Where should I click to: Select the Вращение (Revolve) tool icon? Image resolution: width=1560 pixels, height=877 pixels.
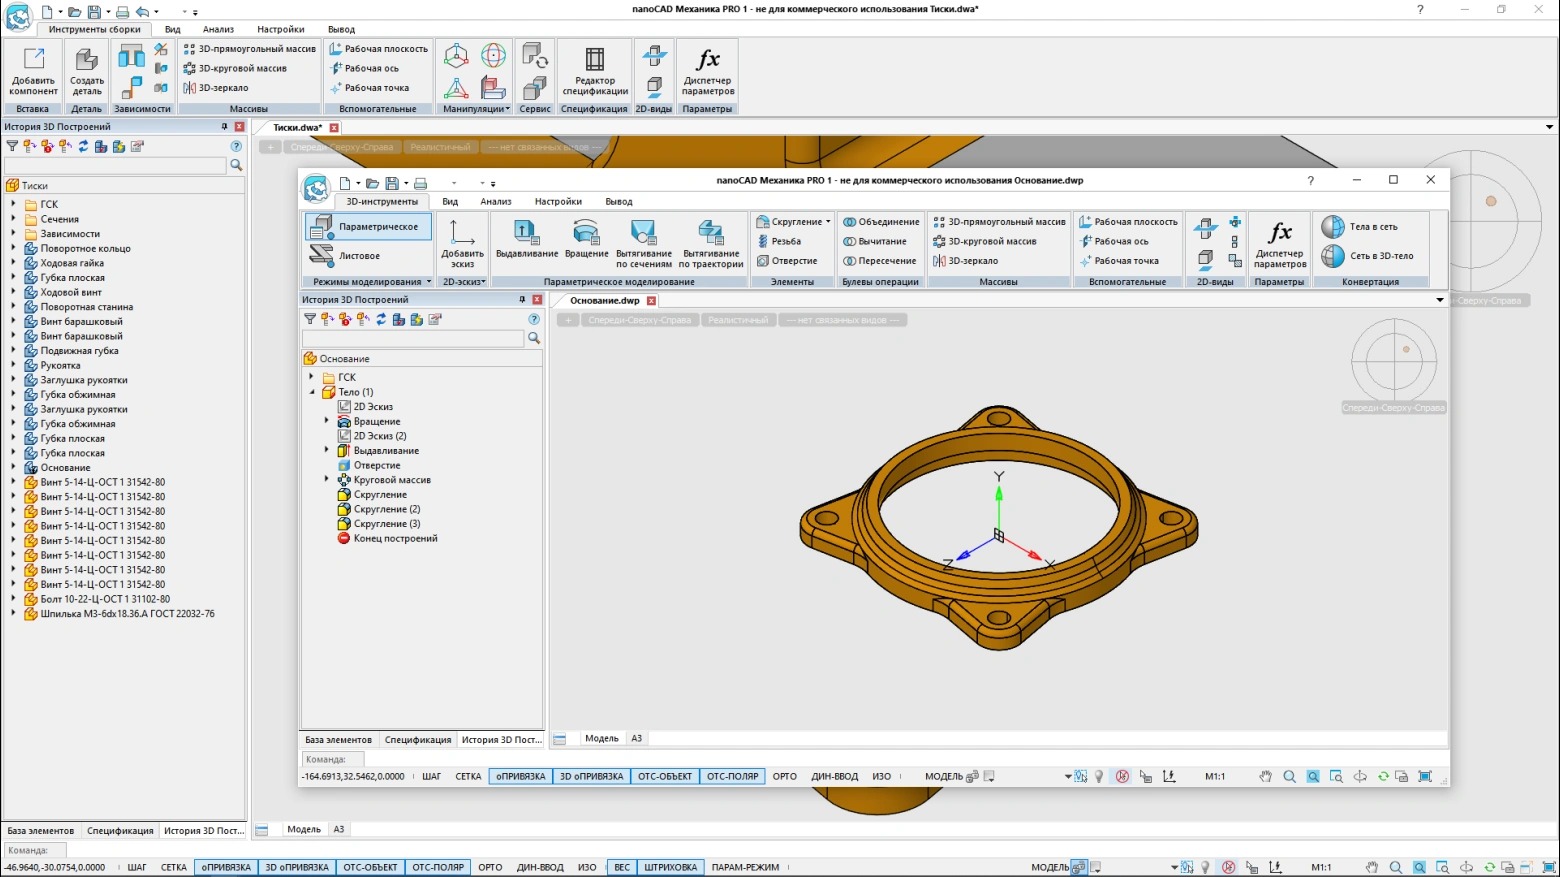tap(586, 233)
